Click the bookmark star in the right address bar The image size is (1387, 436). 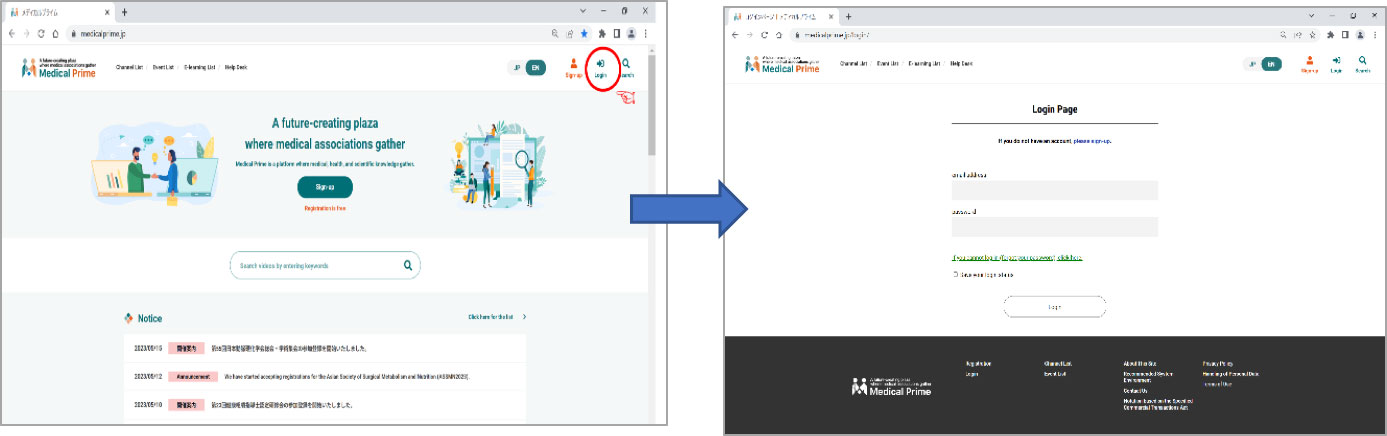[1311, 34]
